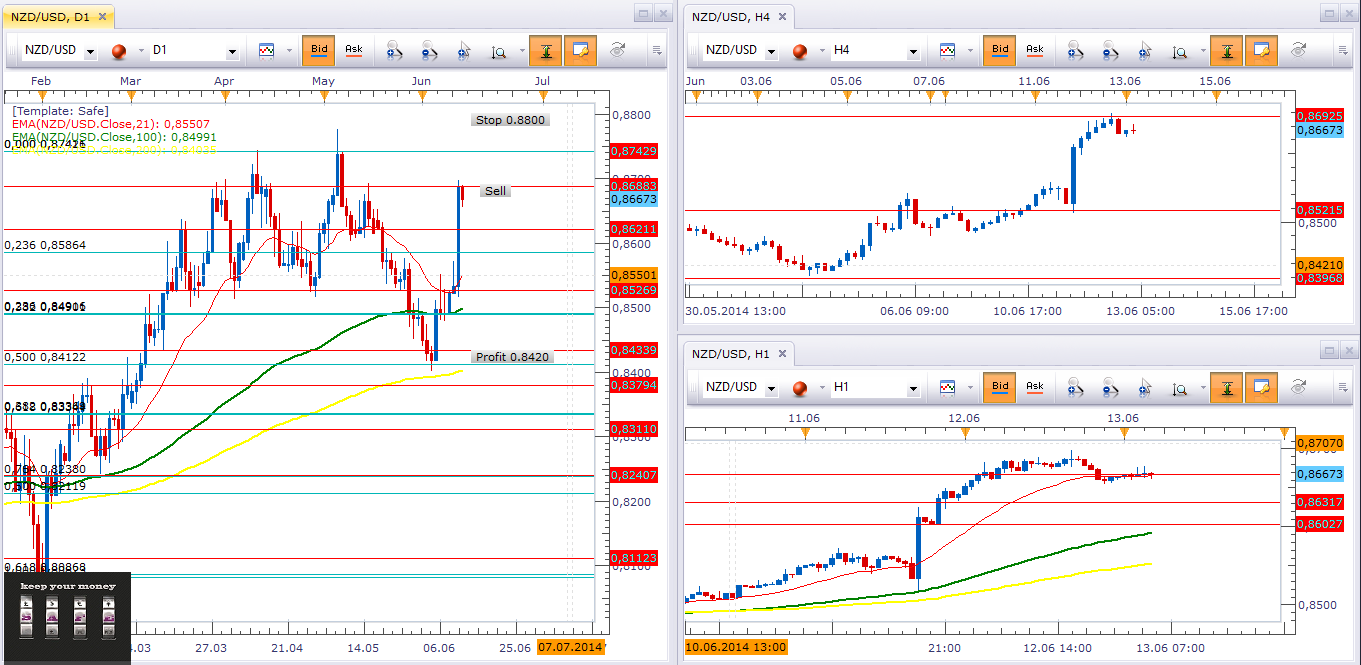Select the chart type icon on D1 toolbar
The height and width of the screenshot is (665, 1361).
coord(266,50)
